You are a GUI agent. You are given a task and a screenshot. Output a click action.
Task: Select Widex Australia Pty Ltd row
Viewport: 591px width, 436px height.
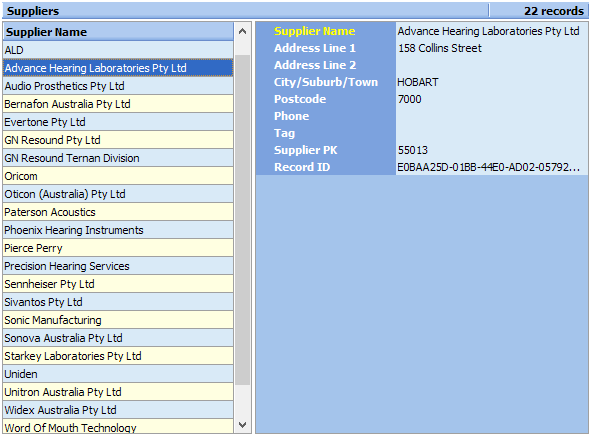118,410
